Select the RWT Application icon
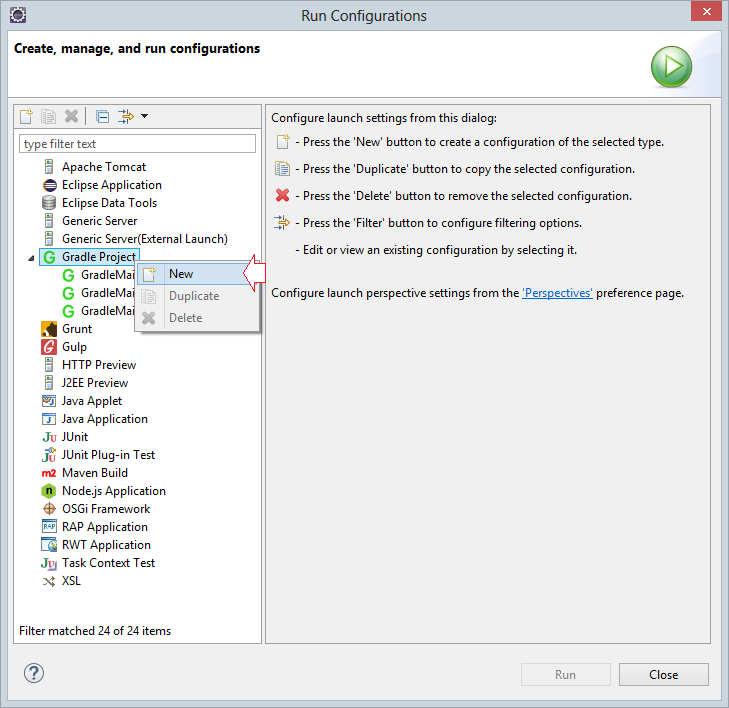Image resolution: width=729 pixels, height=708 pixels. click(49, 545)
